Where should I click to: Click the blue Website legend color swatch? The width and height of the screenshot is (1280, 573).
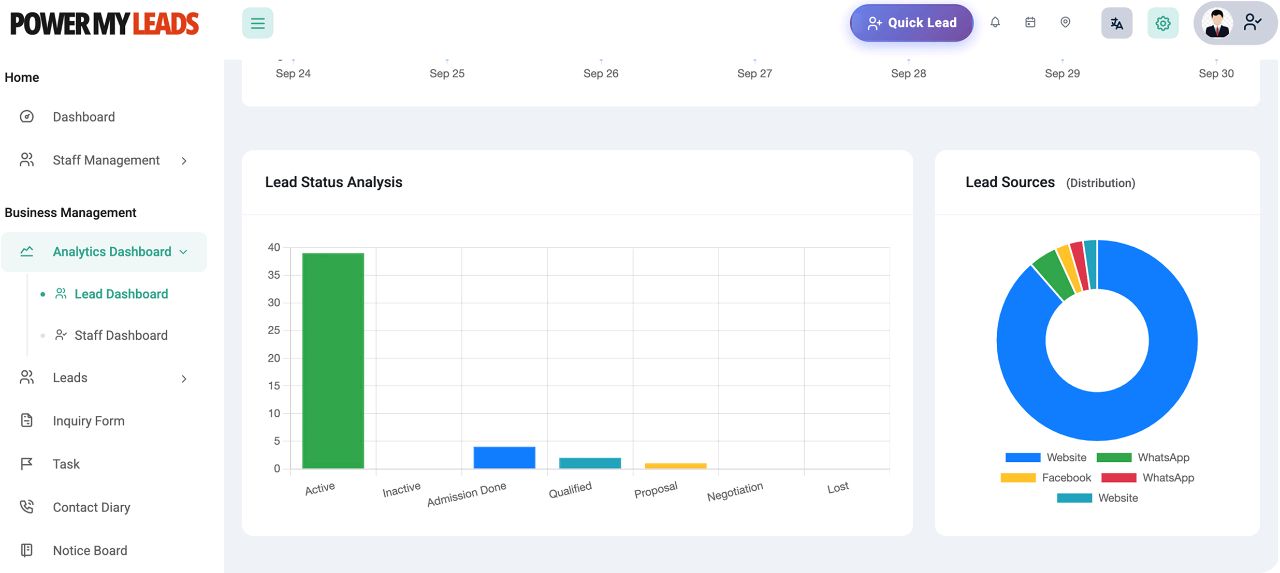pyautogui.click(x=1022, y=458)
